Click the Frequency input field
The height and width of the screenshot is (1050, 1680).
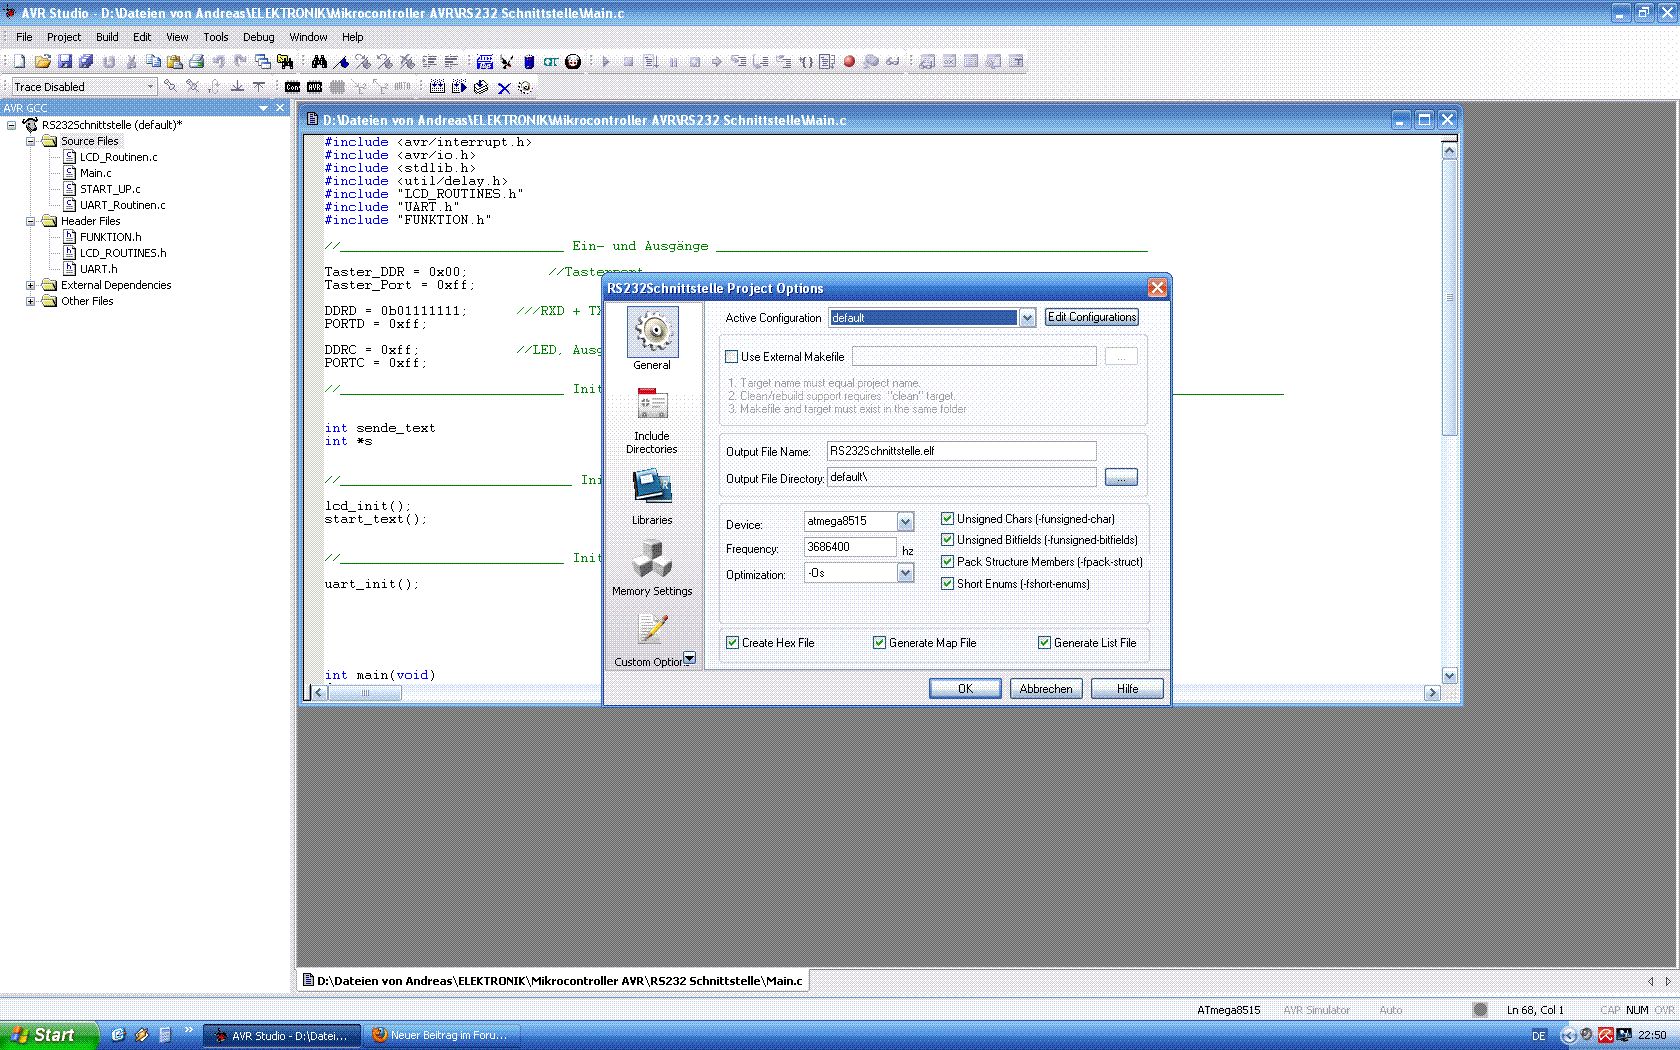coord(850,547)
